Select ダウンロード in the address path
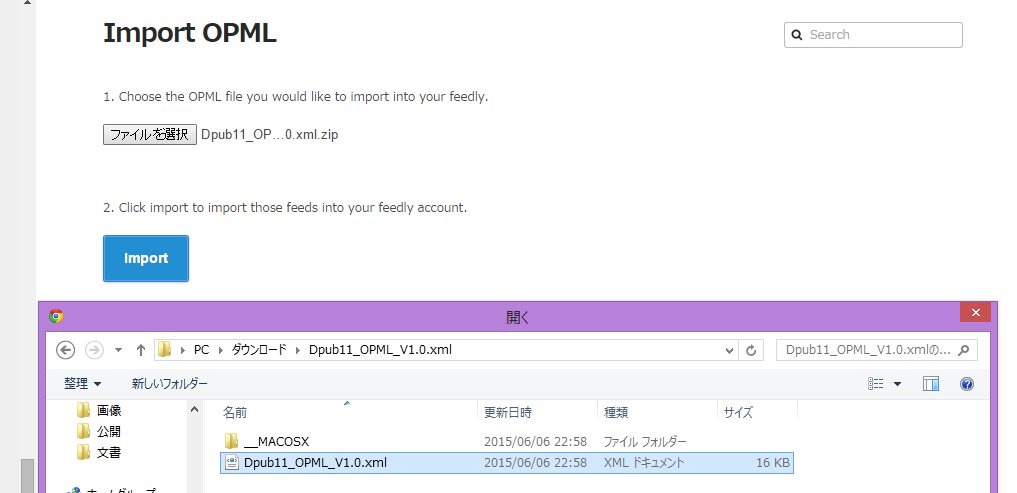This screenshot has height=493, width=1017. point(259,350)
